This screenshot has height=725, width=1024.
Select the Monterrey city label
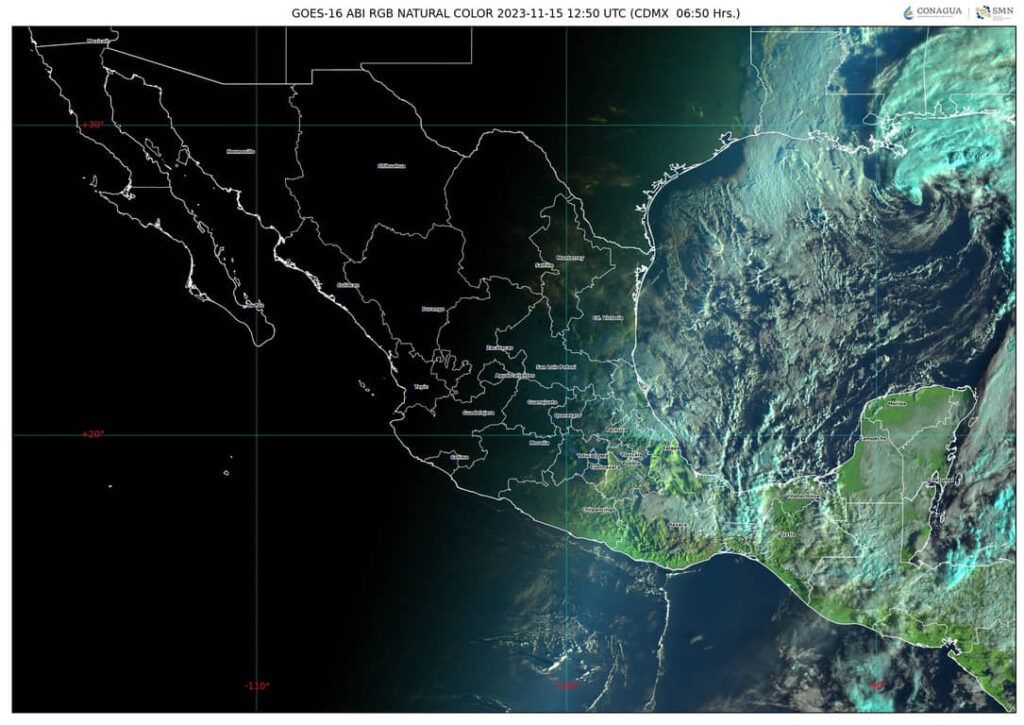coord(569,257)
